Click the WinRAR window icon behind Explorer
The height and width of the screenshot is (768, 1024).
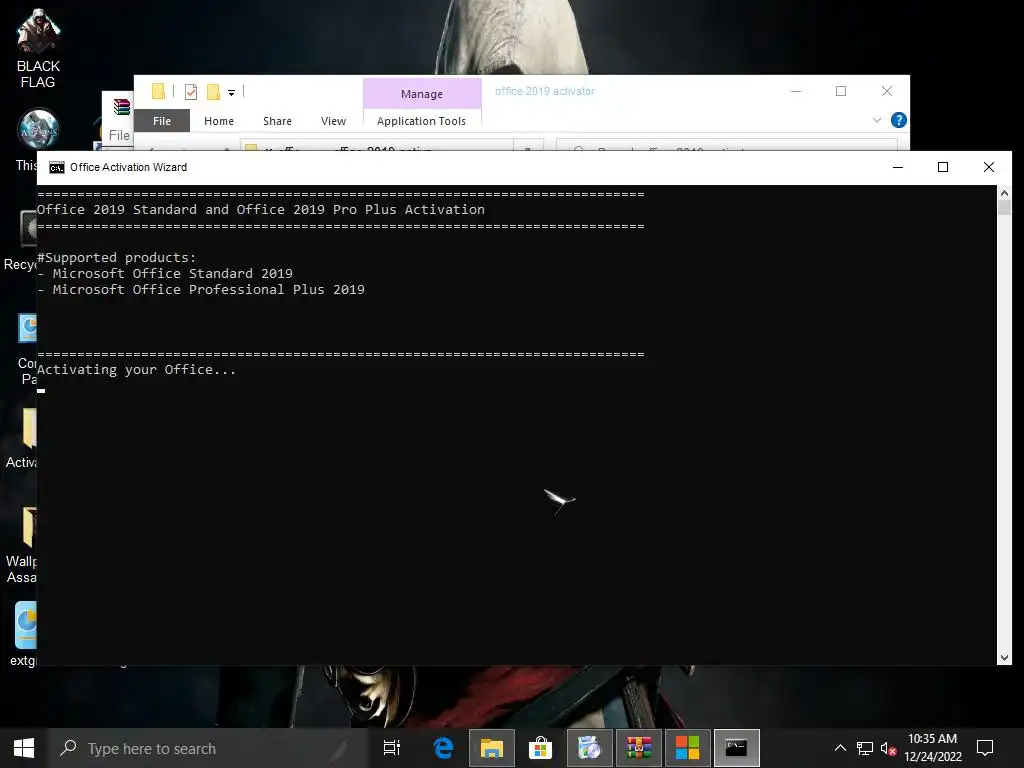click(121, 106)
